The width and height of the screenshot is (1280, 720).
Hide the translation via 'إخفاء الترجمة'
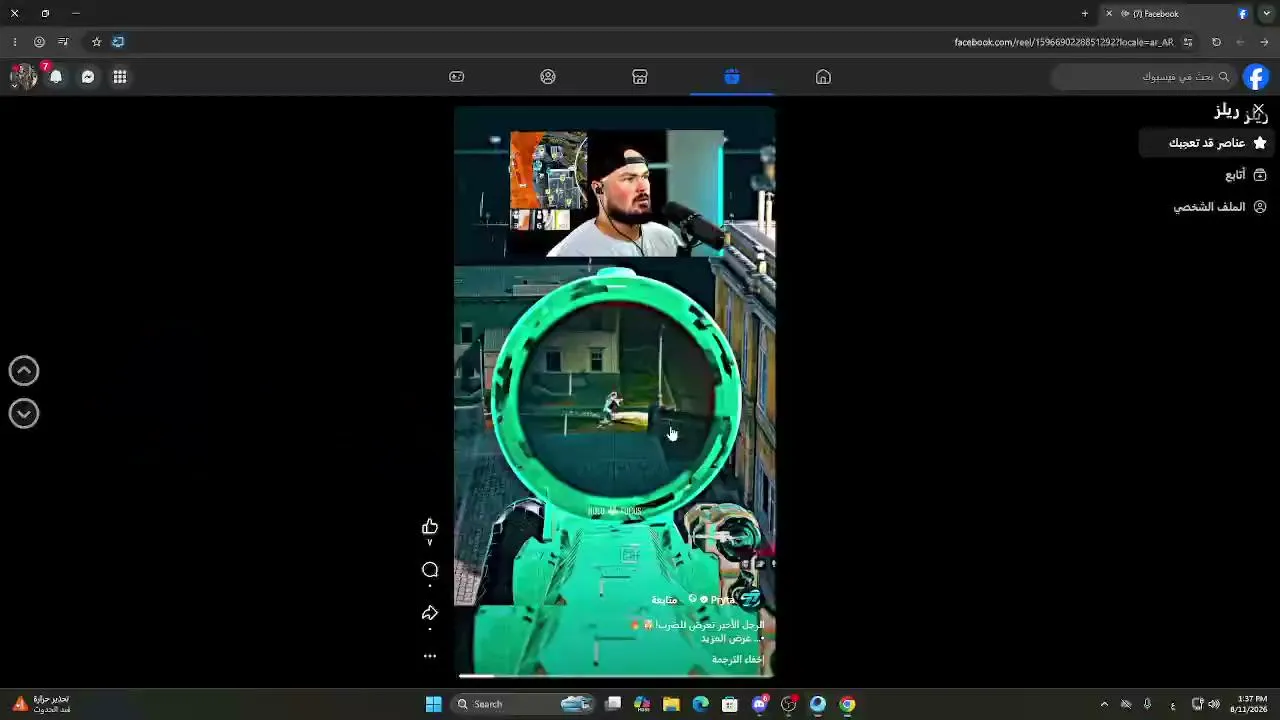click(738, 660)
